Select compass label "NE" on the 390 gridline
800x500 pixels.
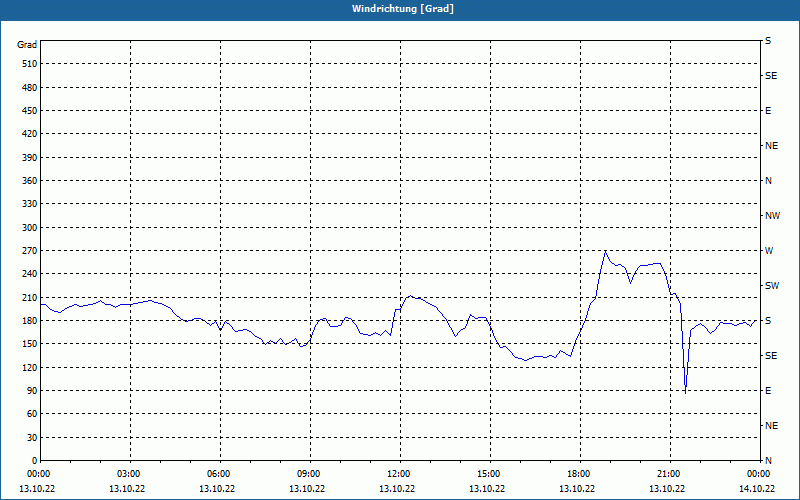(771, 146)
